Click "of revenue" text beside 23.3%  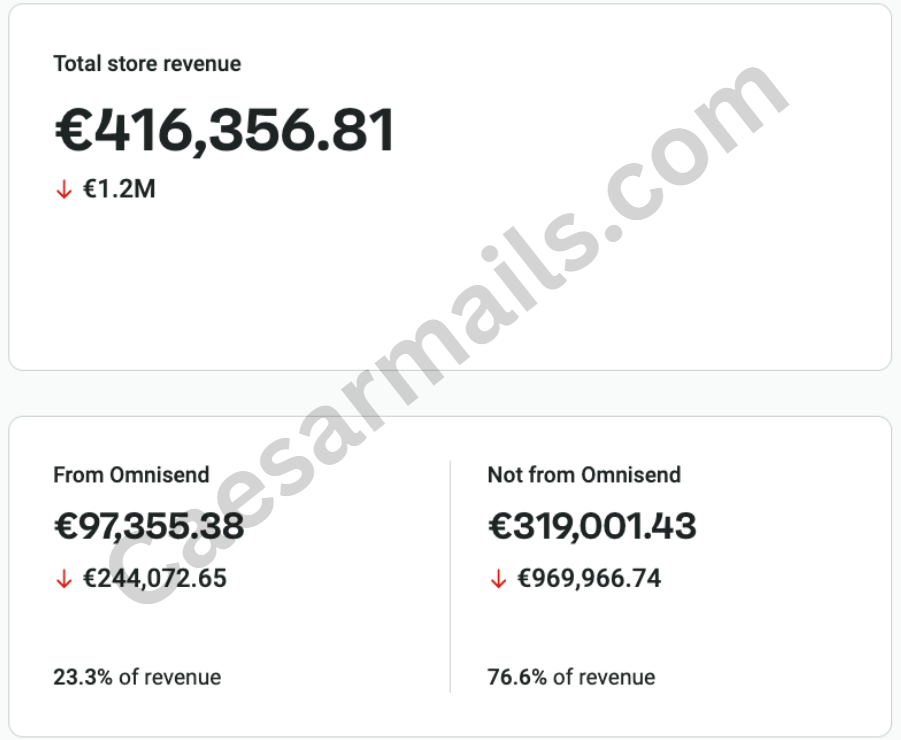[170, 677]
